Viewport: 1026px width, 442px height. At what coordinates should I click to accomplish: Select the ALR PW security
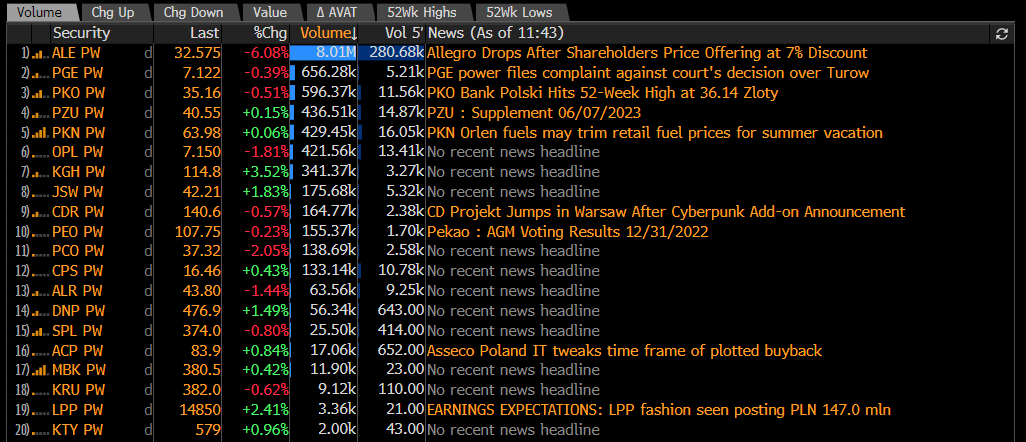click(x=77, y=291)
